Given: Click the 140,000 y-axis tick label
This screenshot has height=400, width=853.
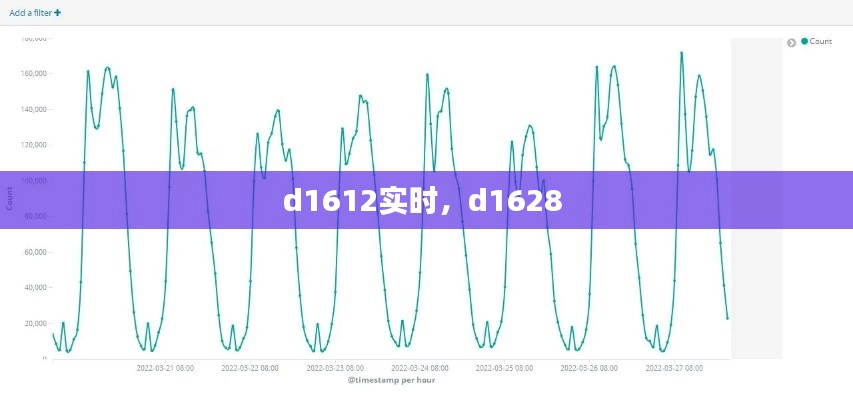Looking at the screenshot, I should (x=34, y=109).
